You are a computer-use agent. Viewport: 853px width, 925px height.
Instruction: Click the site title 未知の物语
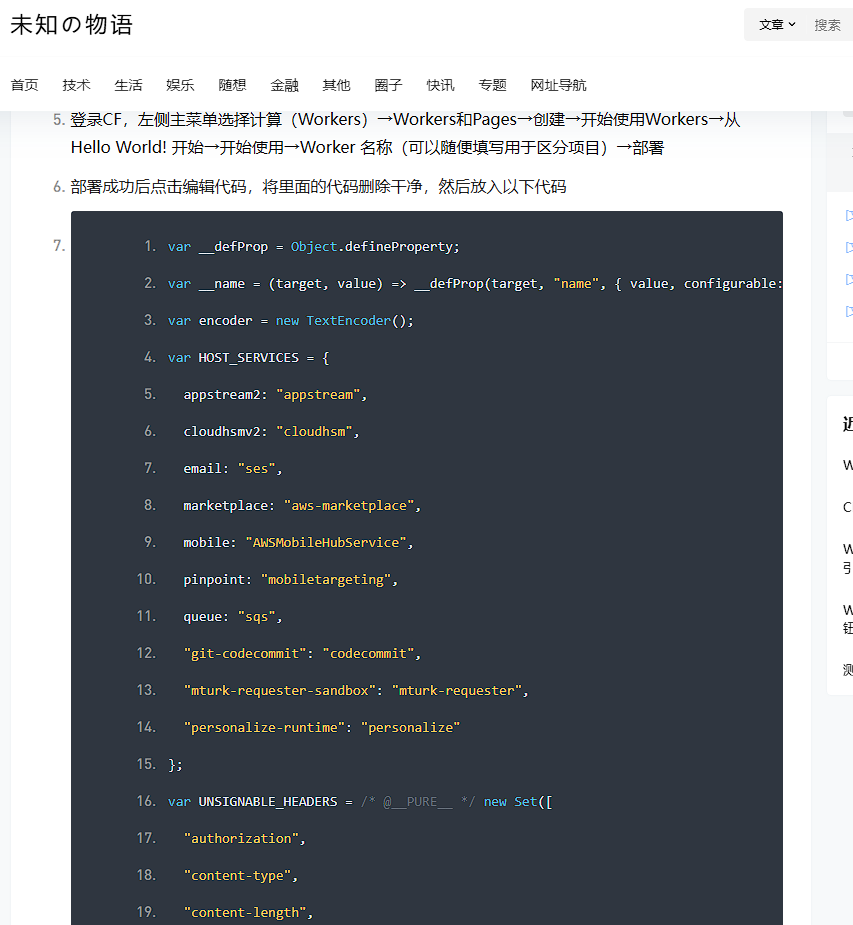point(70,24)
